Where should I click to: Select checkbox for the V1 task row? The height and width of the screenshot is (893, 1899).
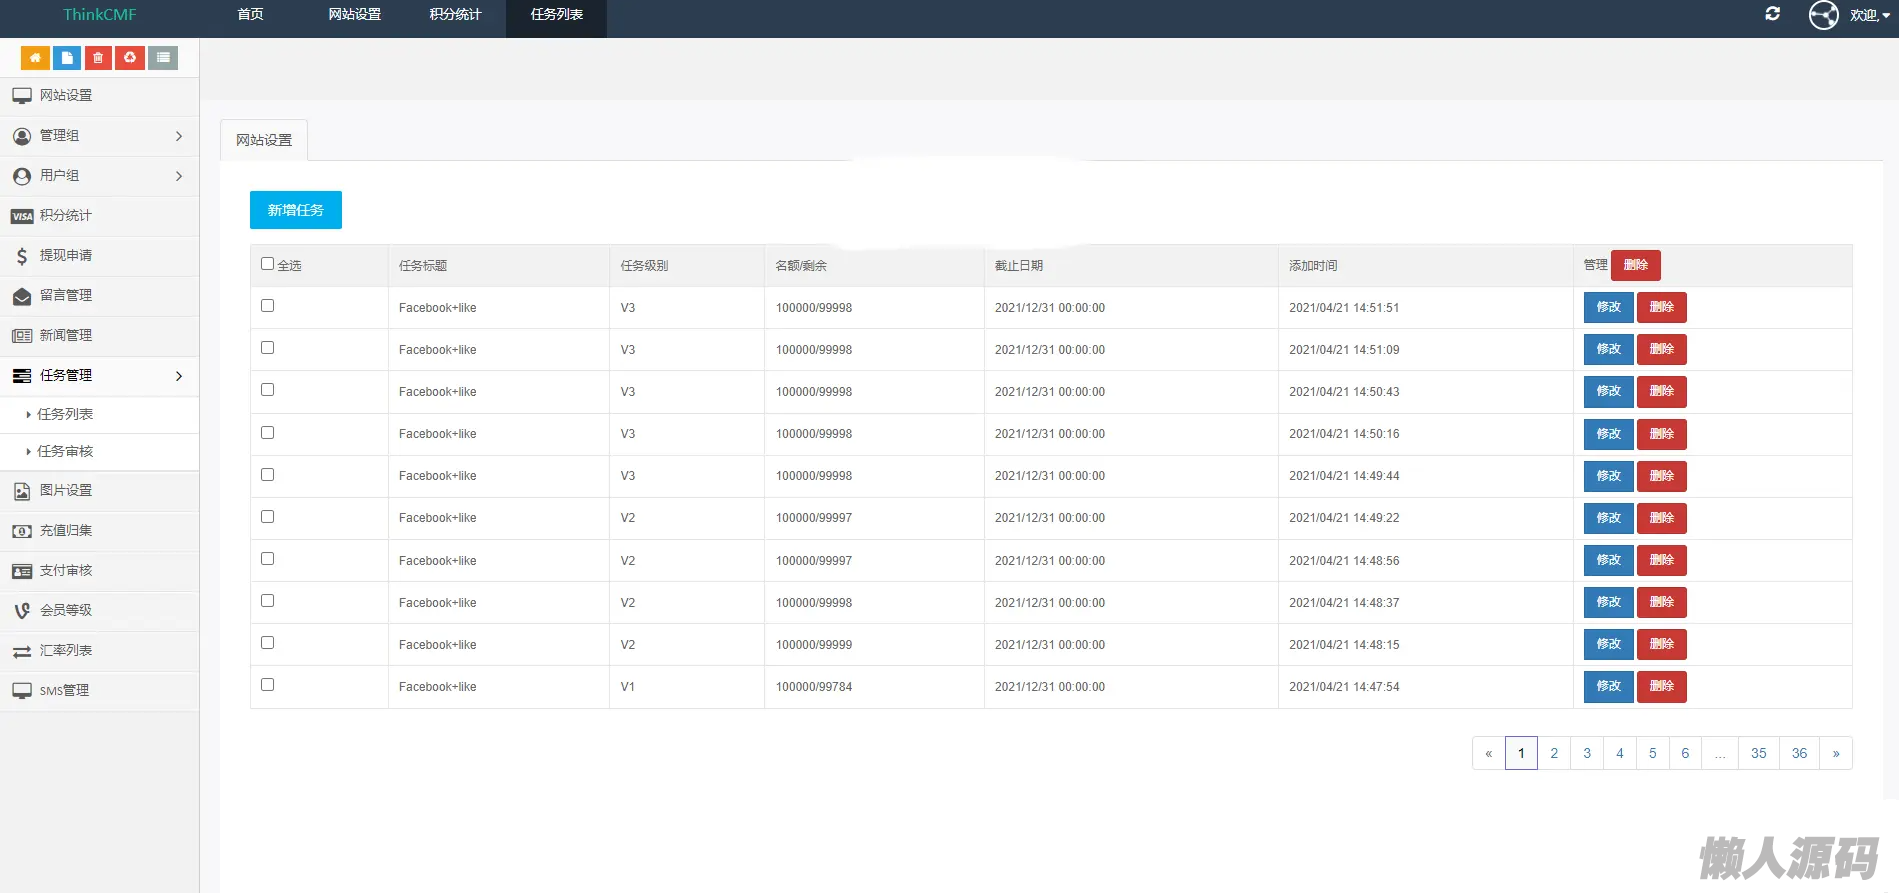(x=267, y=685)
